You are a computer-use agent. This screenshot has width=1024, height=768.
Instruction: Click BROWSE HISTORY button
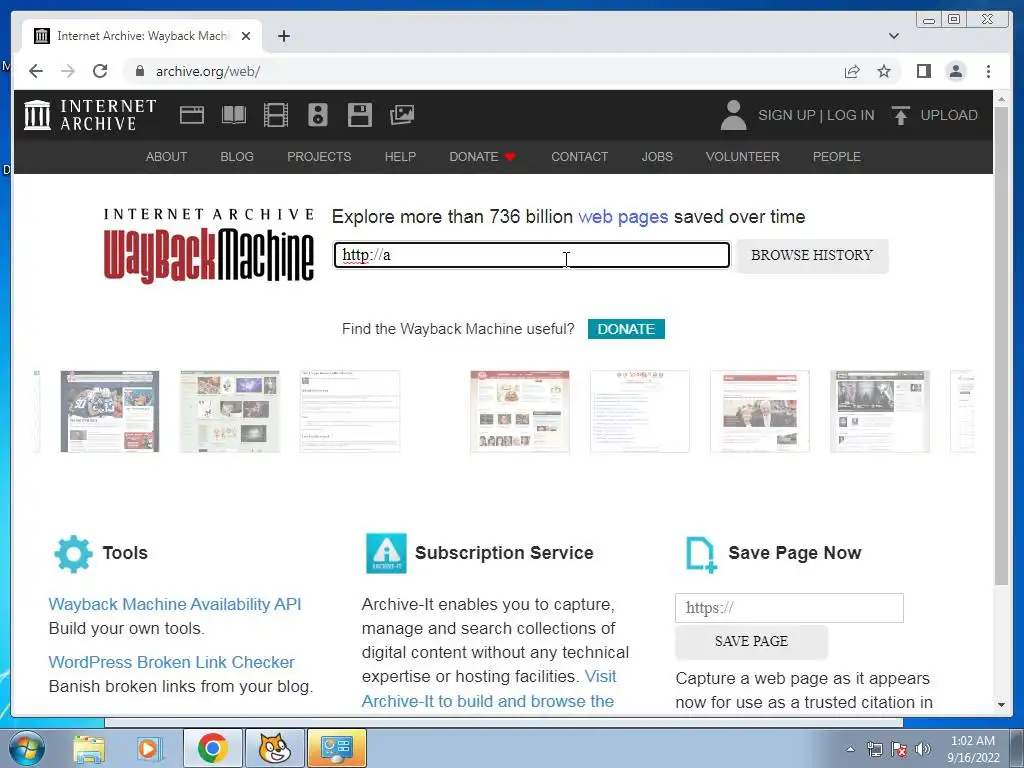click(x=812, y=255)
